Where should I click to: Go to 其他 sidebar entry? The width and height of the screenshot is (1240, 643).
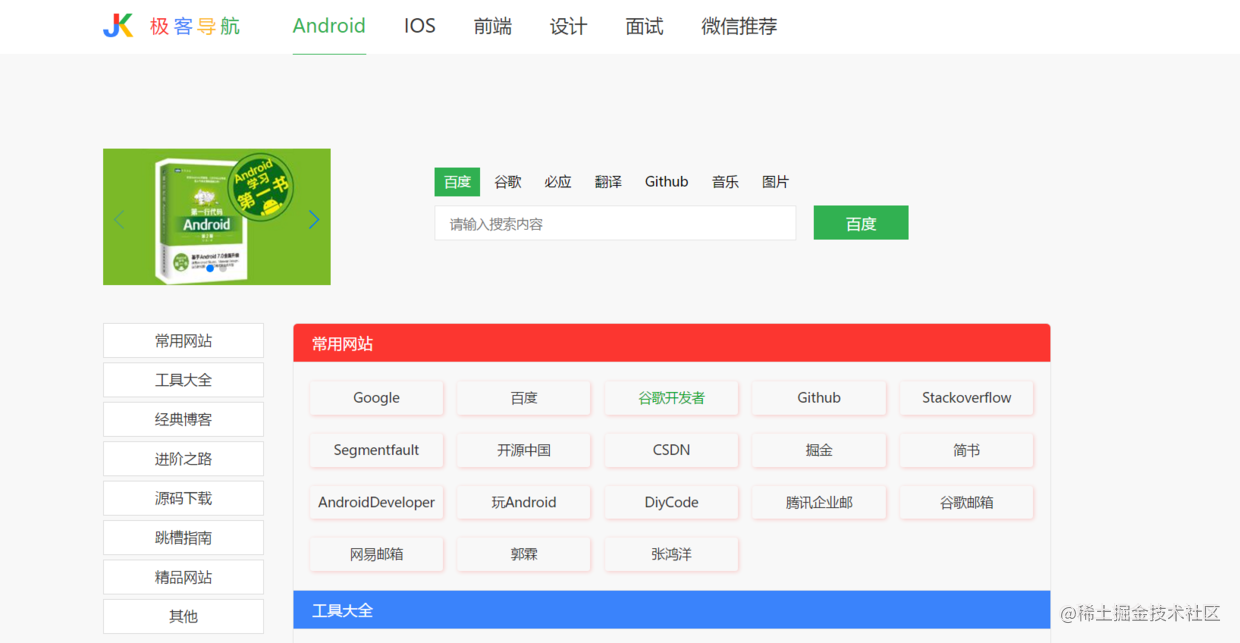point(183,617)
